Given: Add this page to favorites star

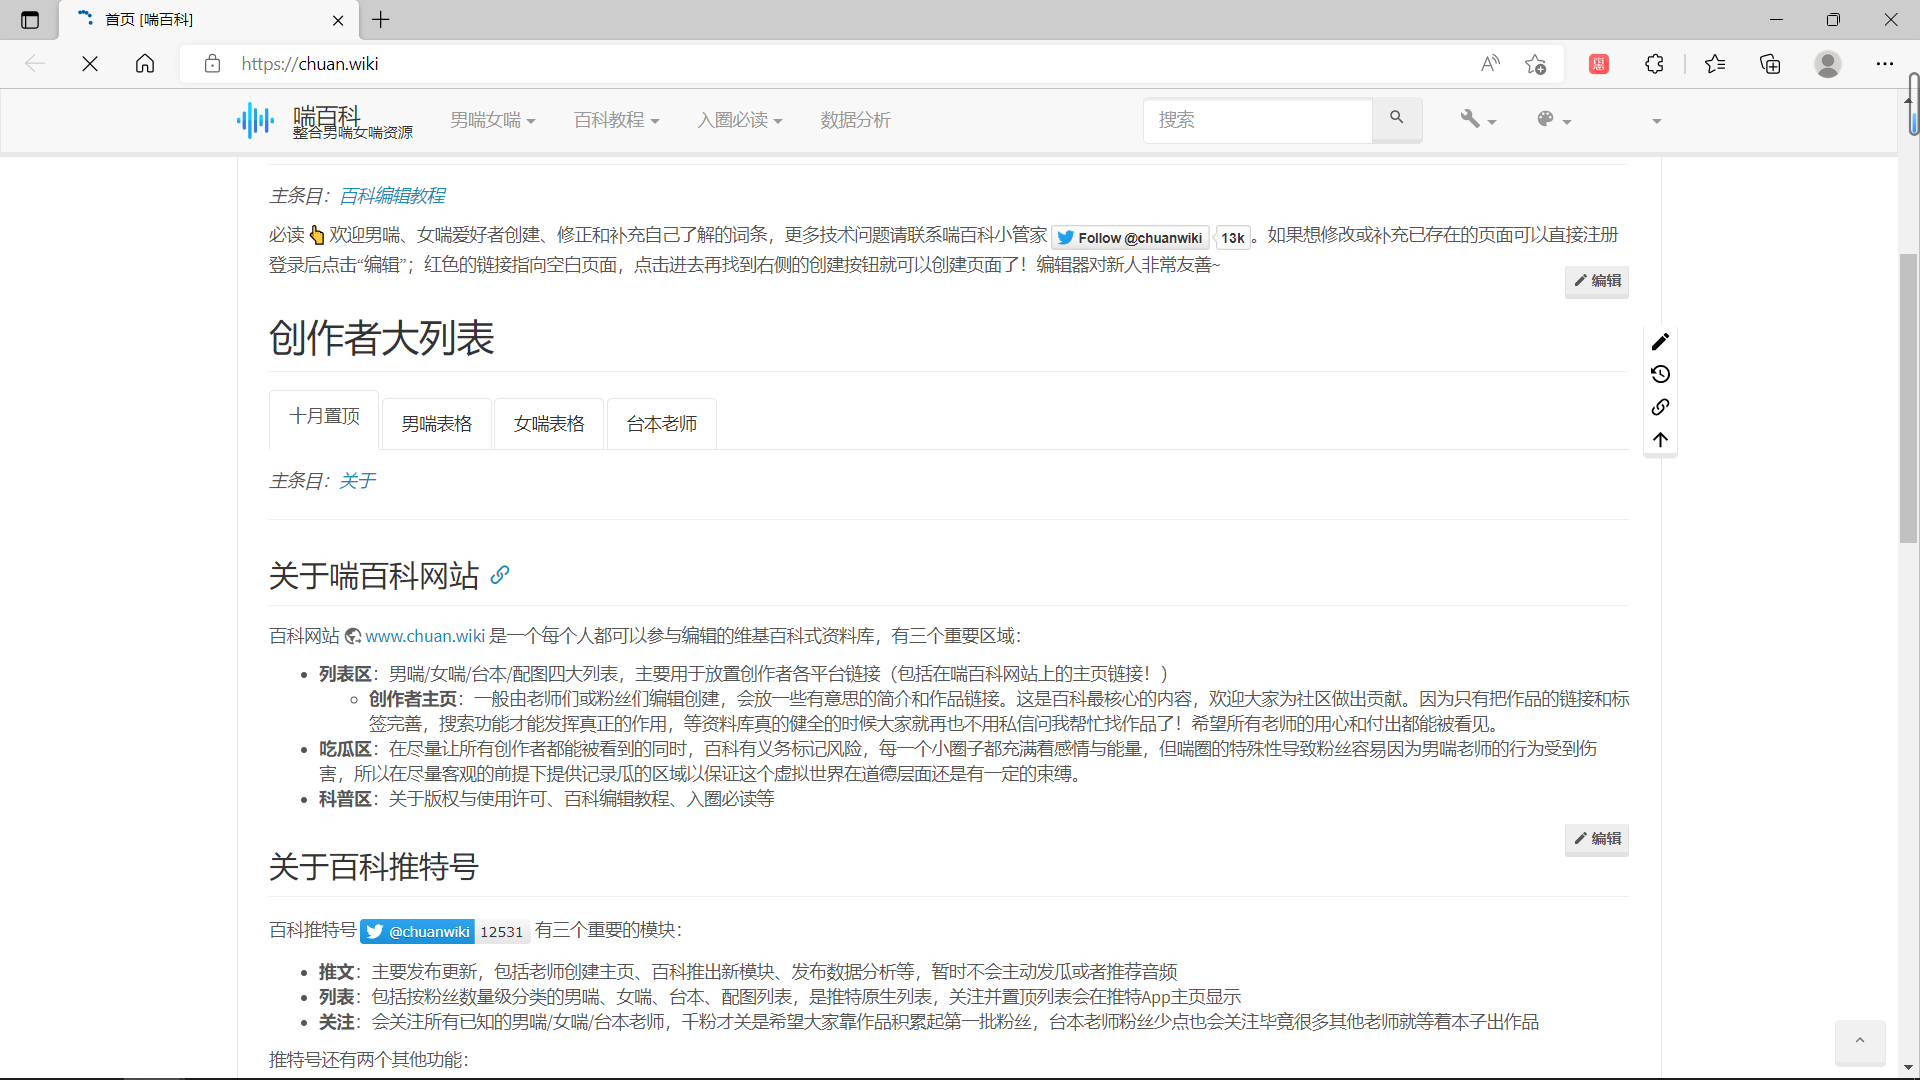Looking at the screenshot, I should click(1535, 64).
